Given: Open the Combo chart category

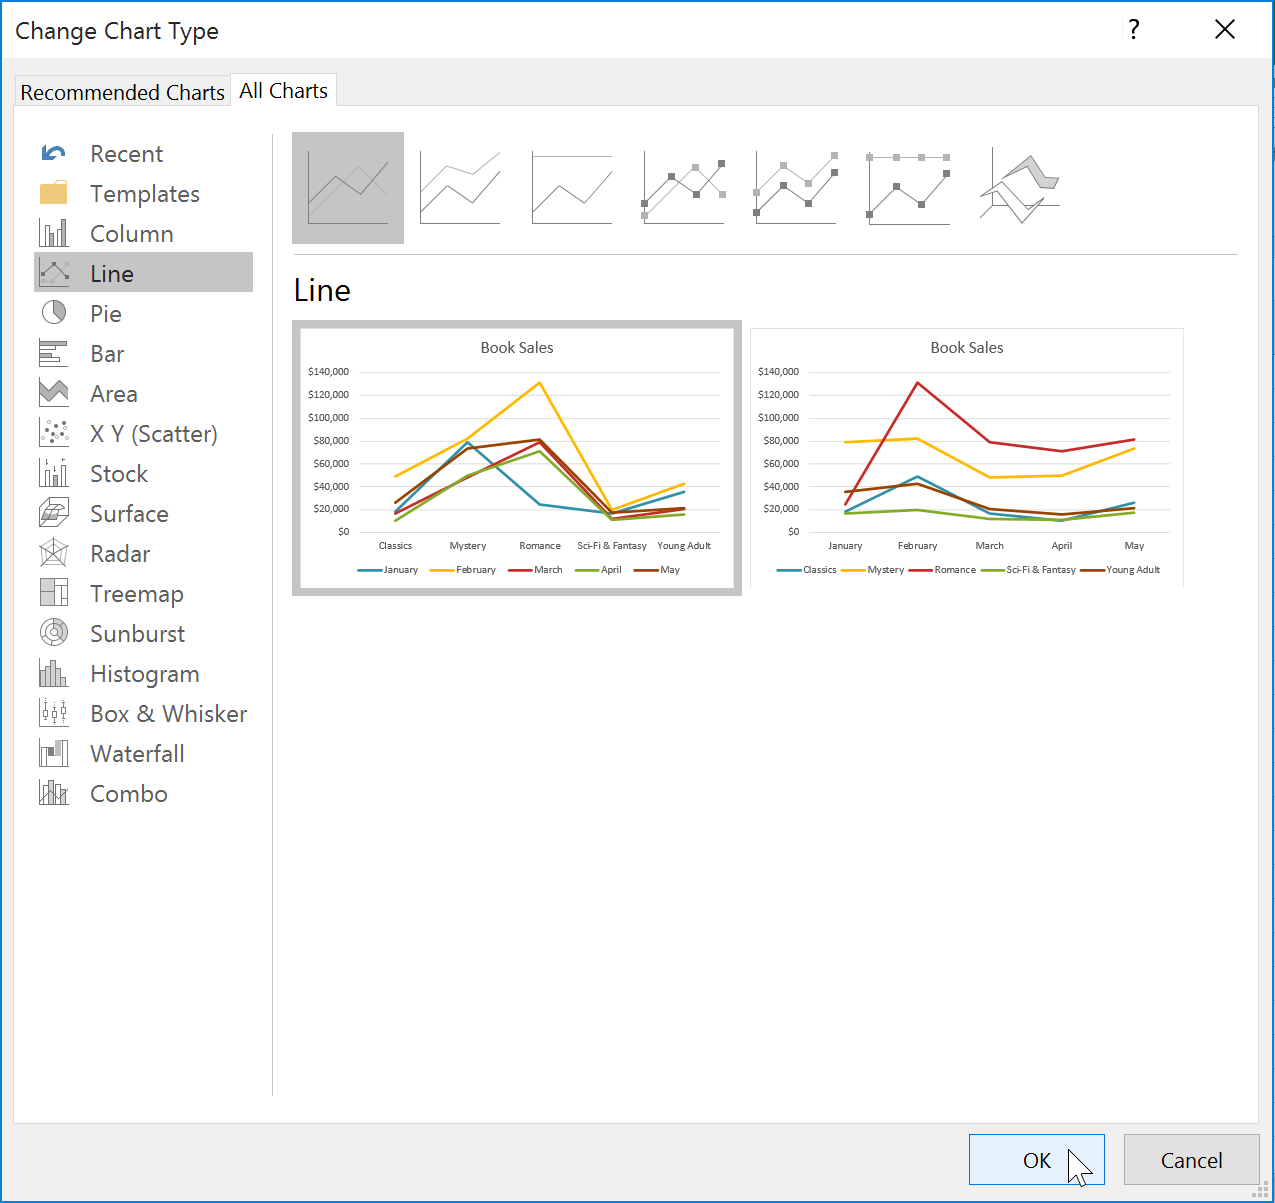Looking at the screenshot, I should click(x=128, y=793).
